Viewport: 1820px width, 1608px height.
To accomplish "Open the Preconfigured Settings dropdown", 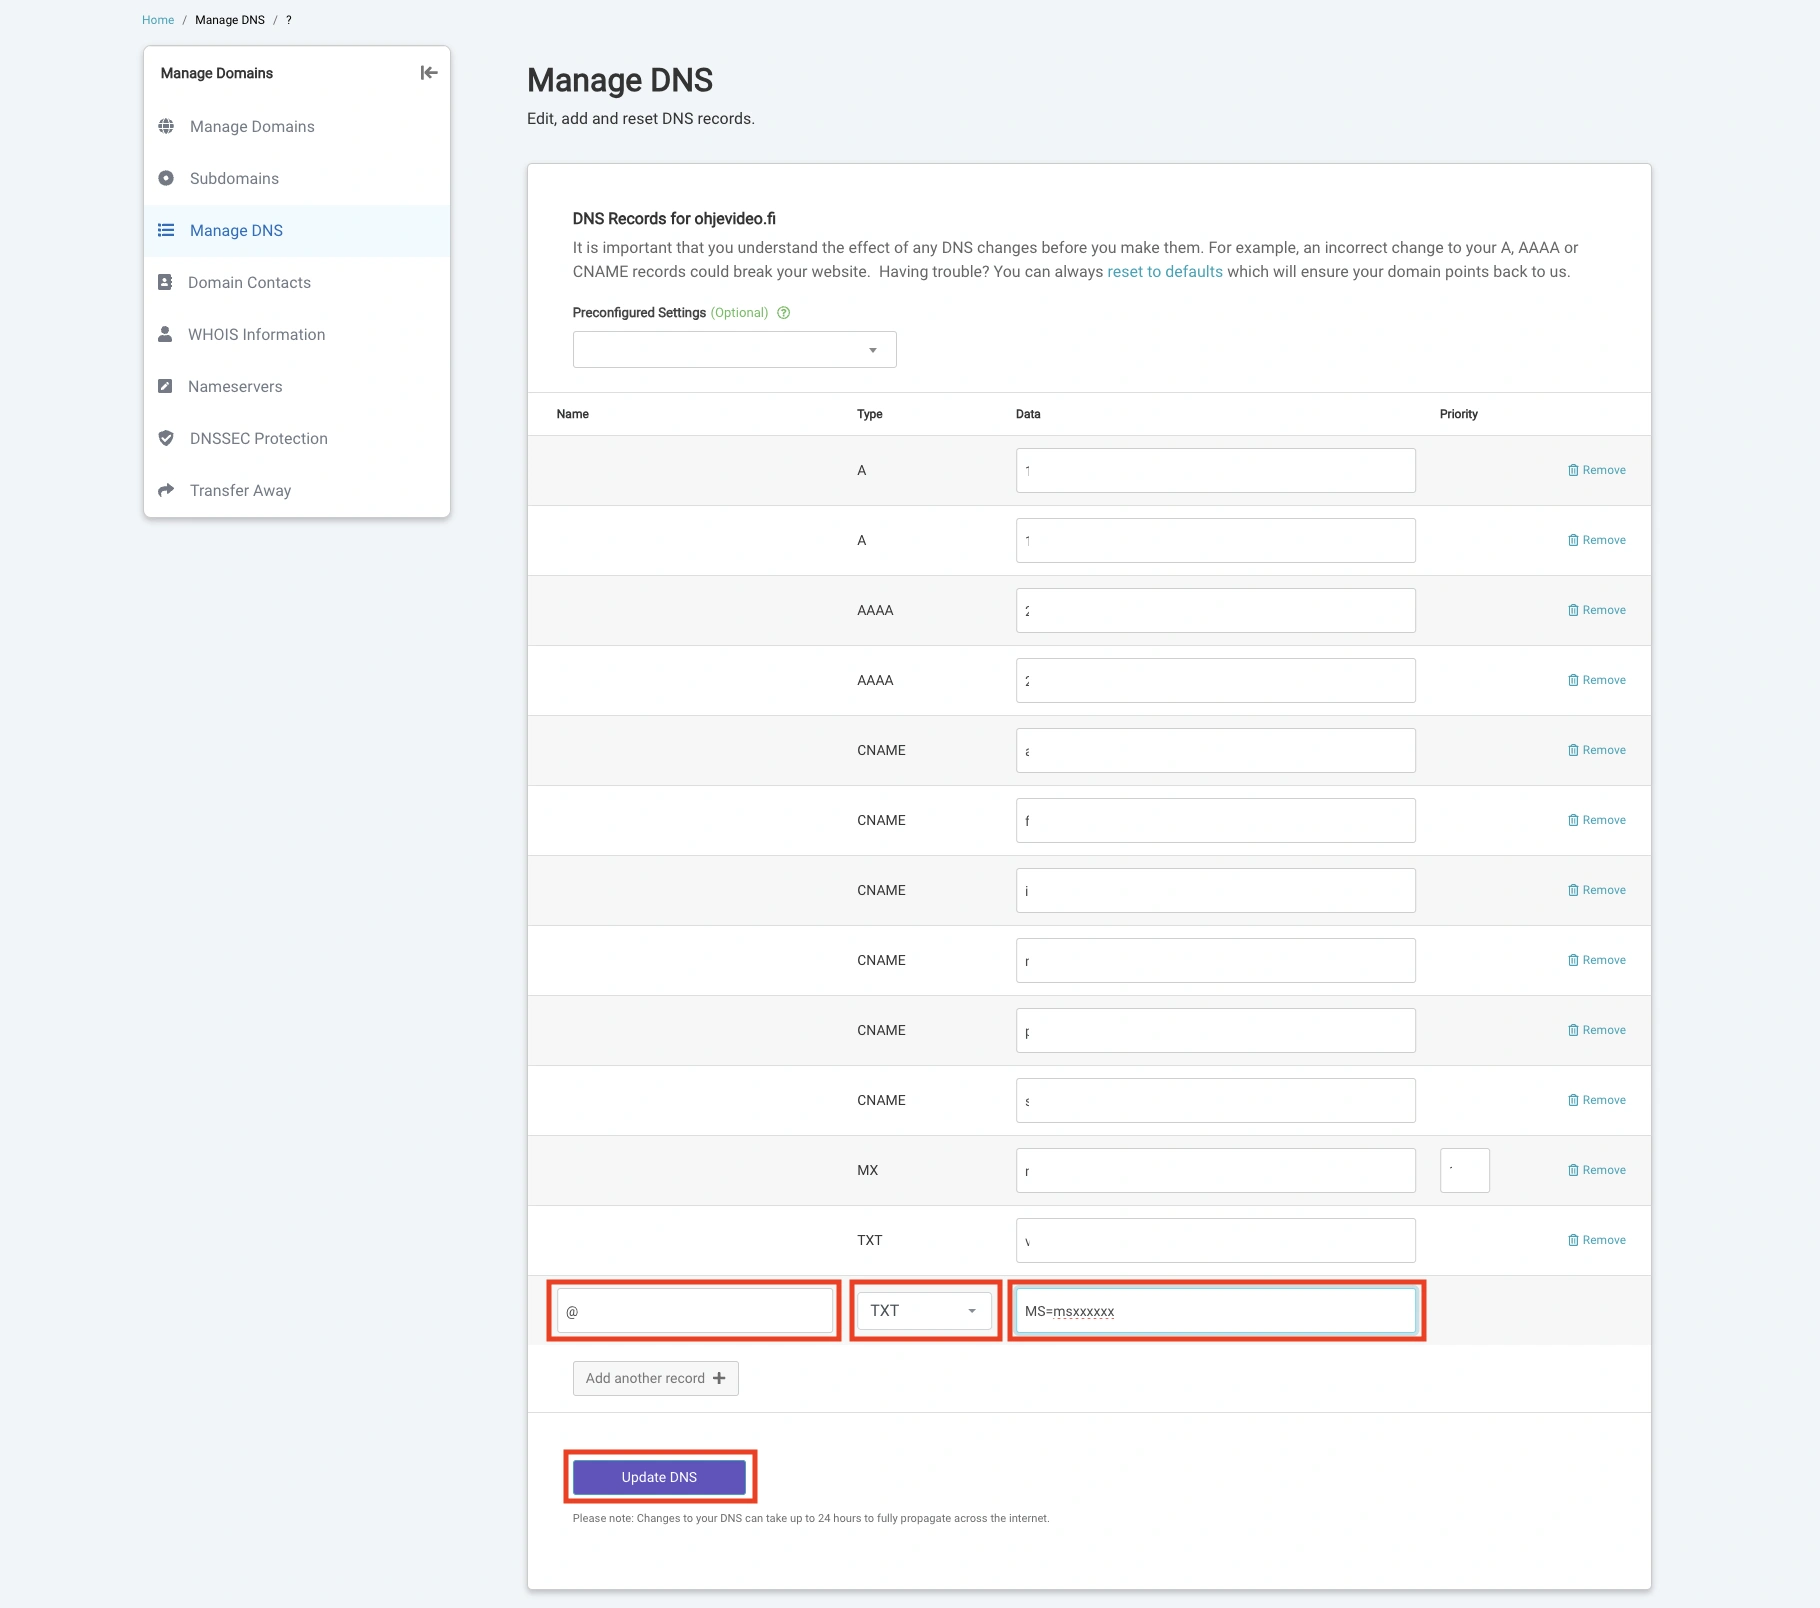I will (x=734, y=350).
